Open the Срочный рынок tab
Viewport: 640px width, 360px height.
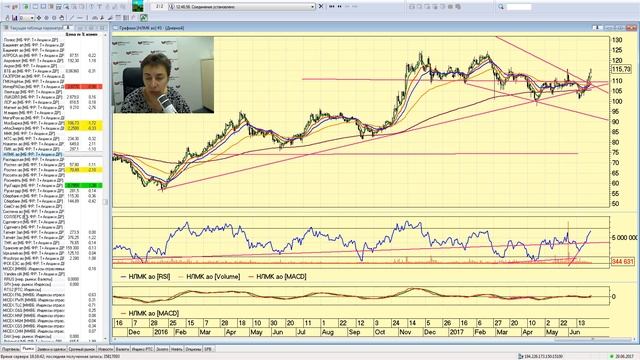coord(82,349)
